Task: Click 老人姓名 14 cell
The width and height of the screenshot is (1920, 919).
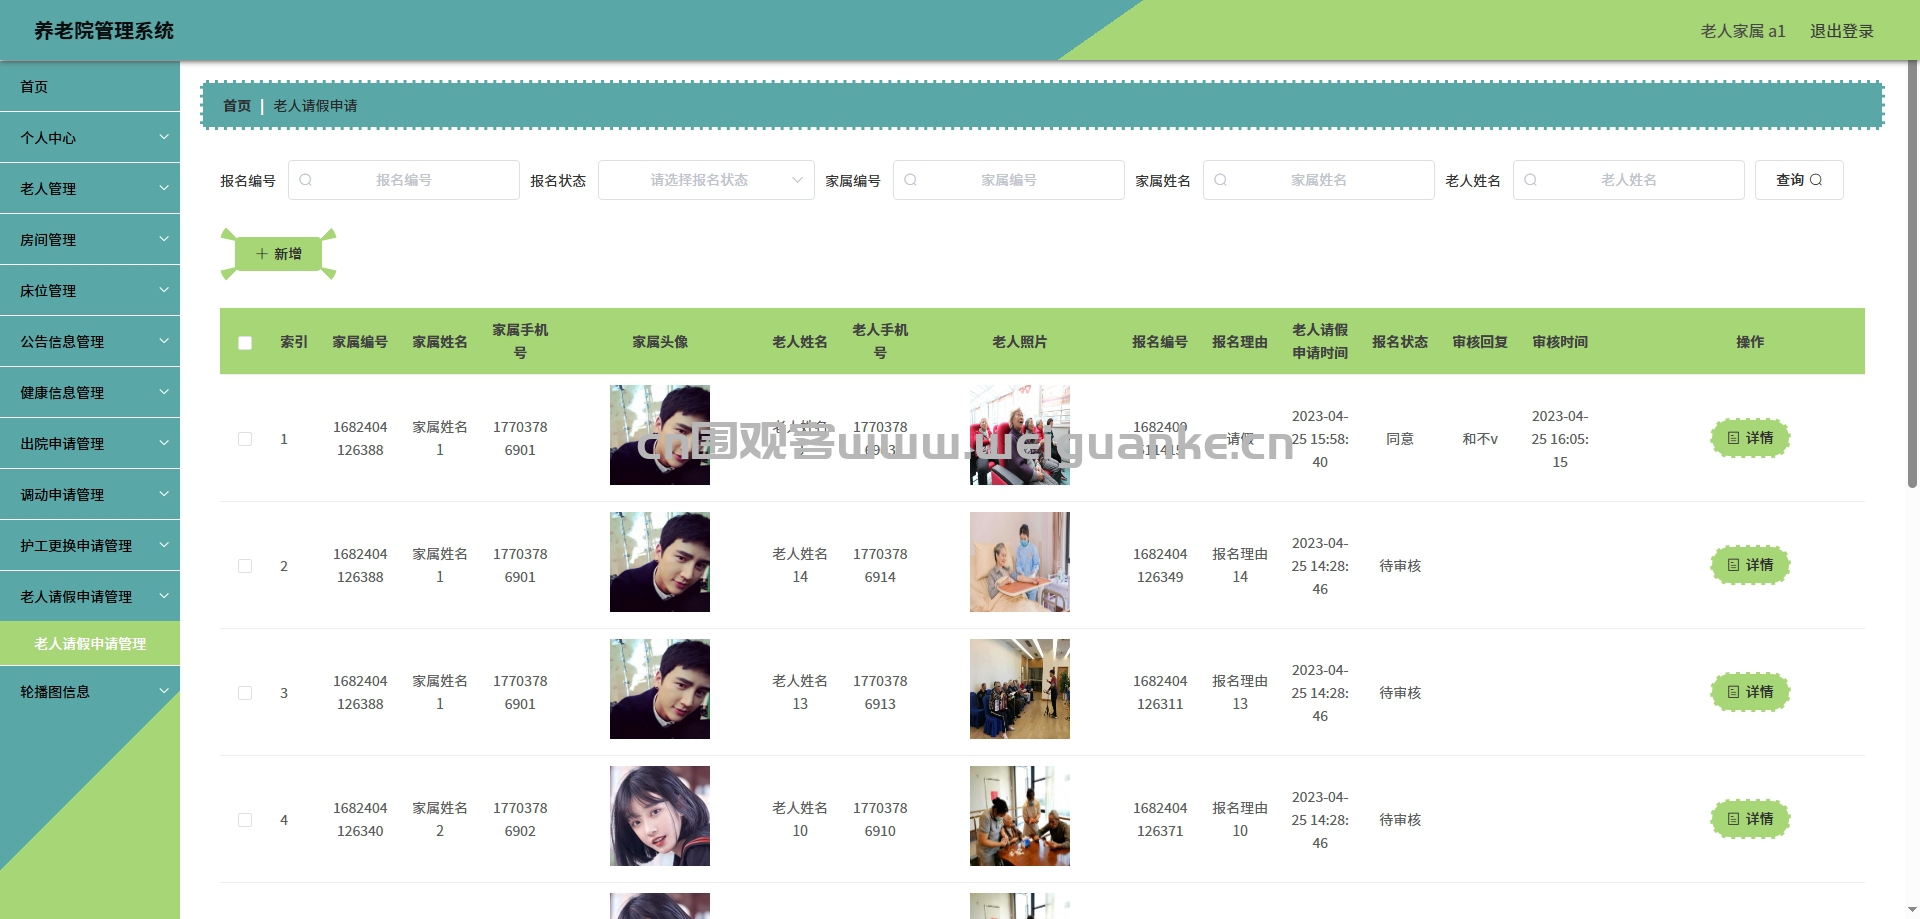Action: [x=800, y=565]
